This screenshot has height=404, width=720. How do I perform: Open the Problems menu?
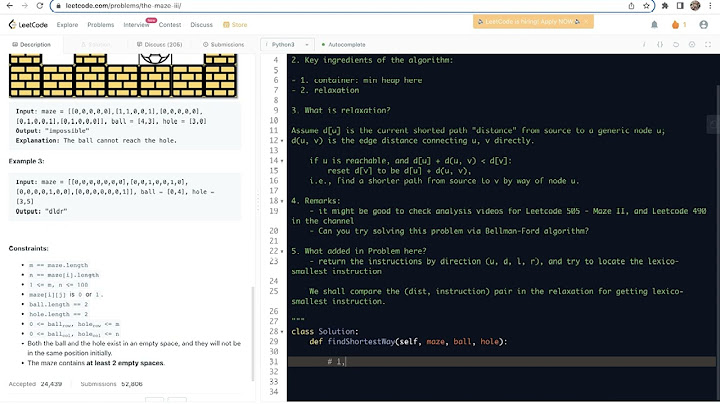tap(101, 25)
